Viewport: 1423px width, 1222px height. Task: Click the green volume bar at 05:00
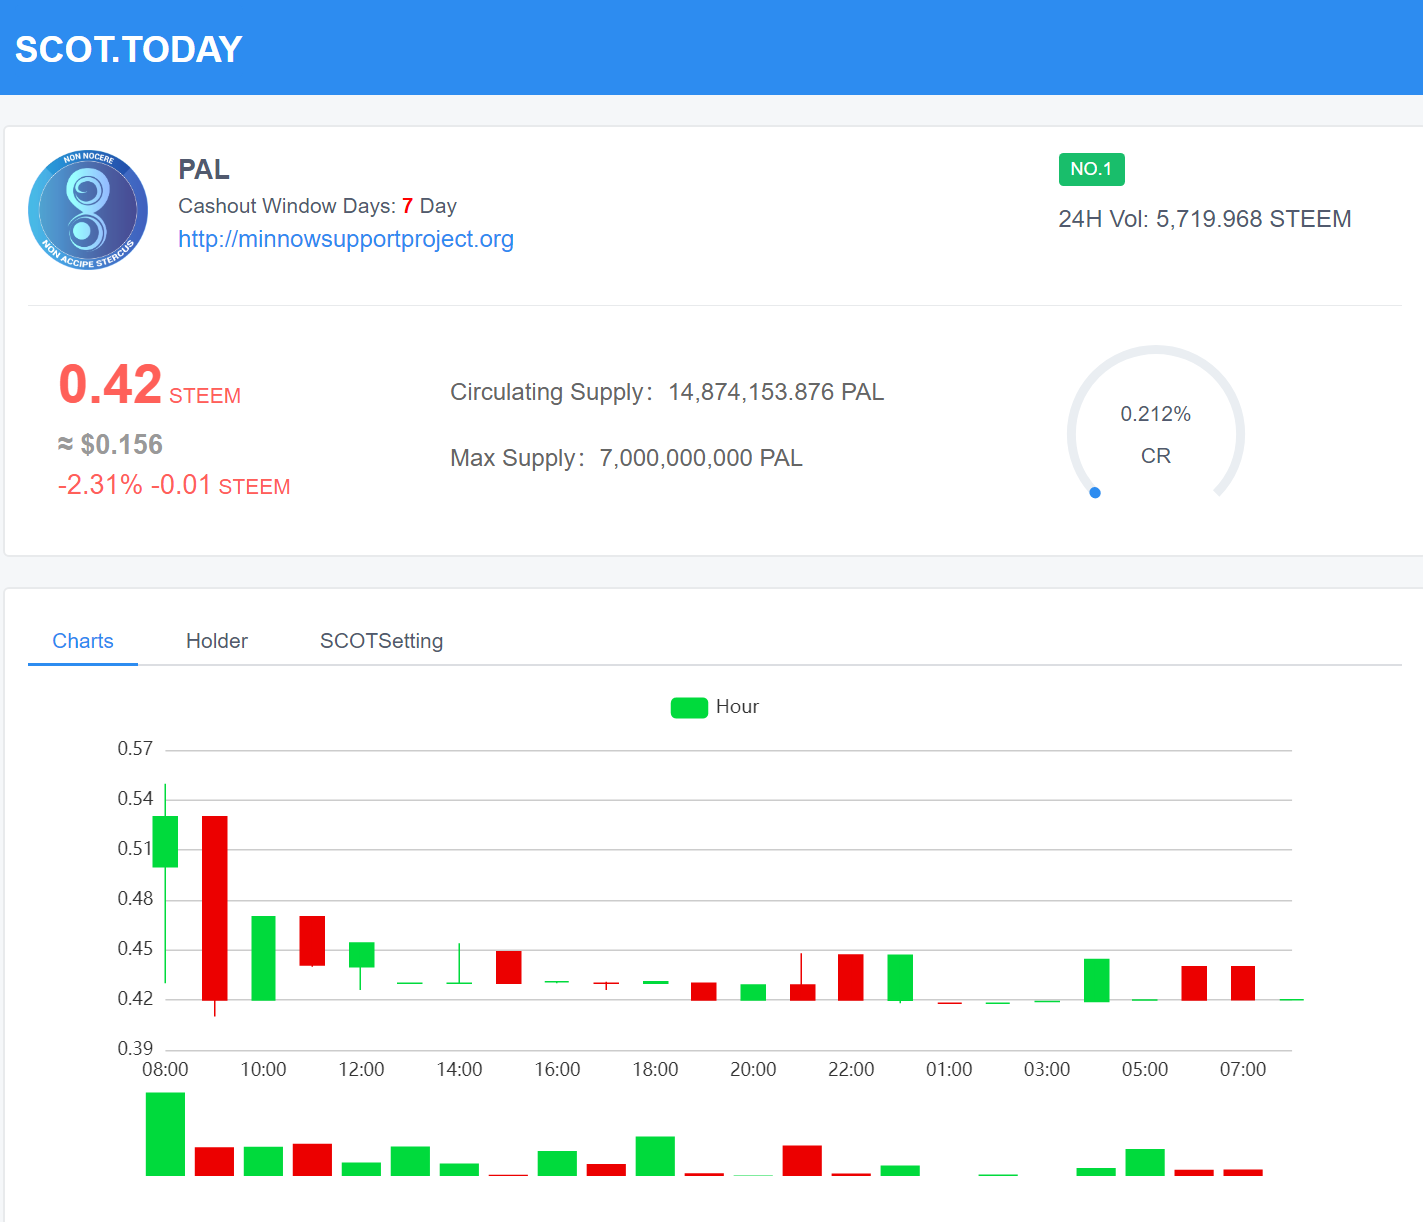1145,1162
